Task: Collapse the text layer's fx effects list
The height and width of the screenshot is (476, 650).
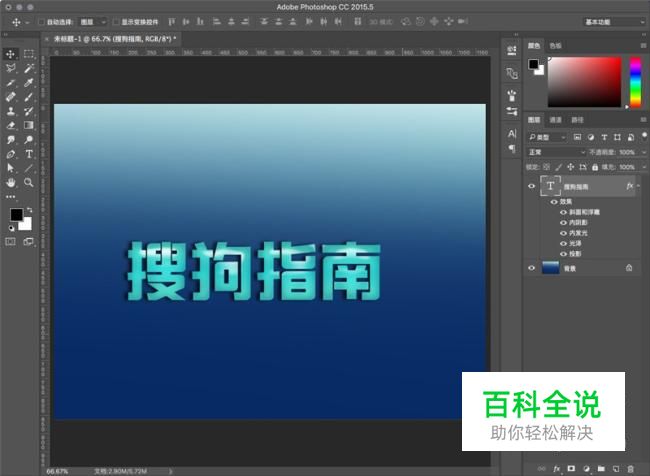Action: (638, 186)
